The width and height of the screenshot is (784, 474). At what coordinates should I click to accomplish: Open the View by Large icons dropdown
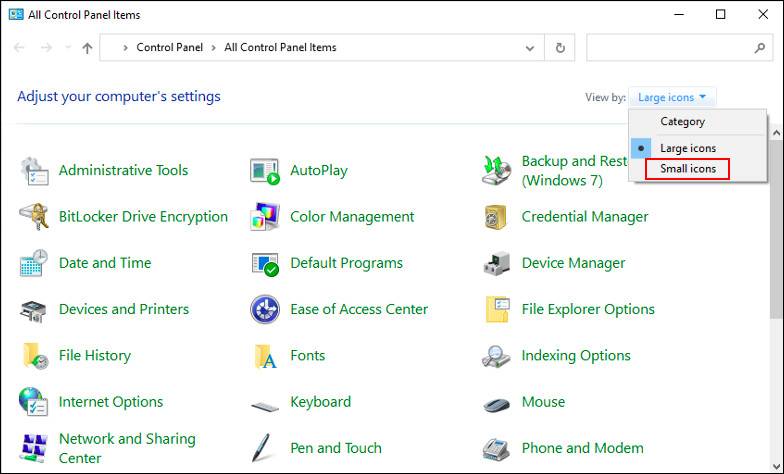[x=672, y=97]
